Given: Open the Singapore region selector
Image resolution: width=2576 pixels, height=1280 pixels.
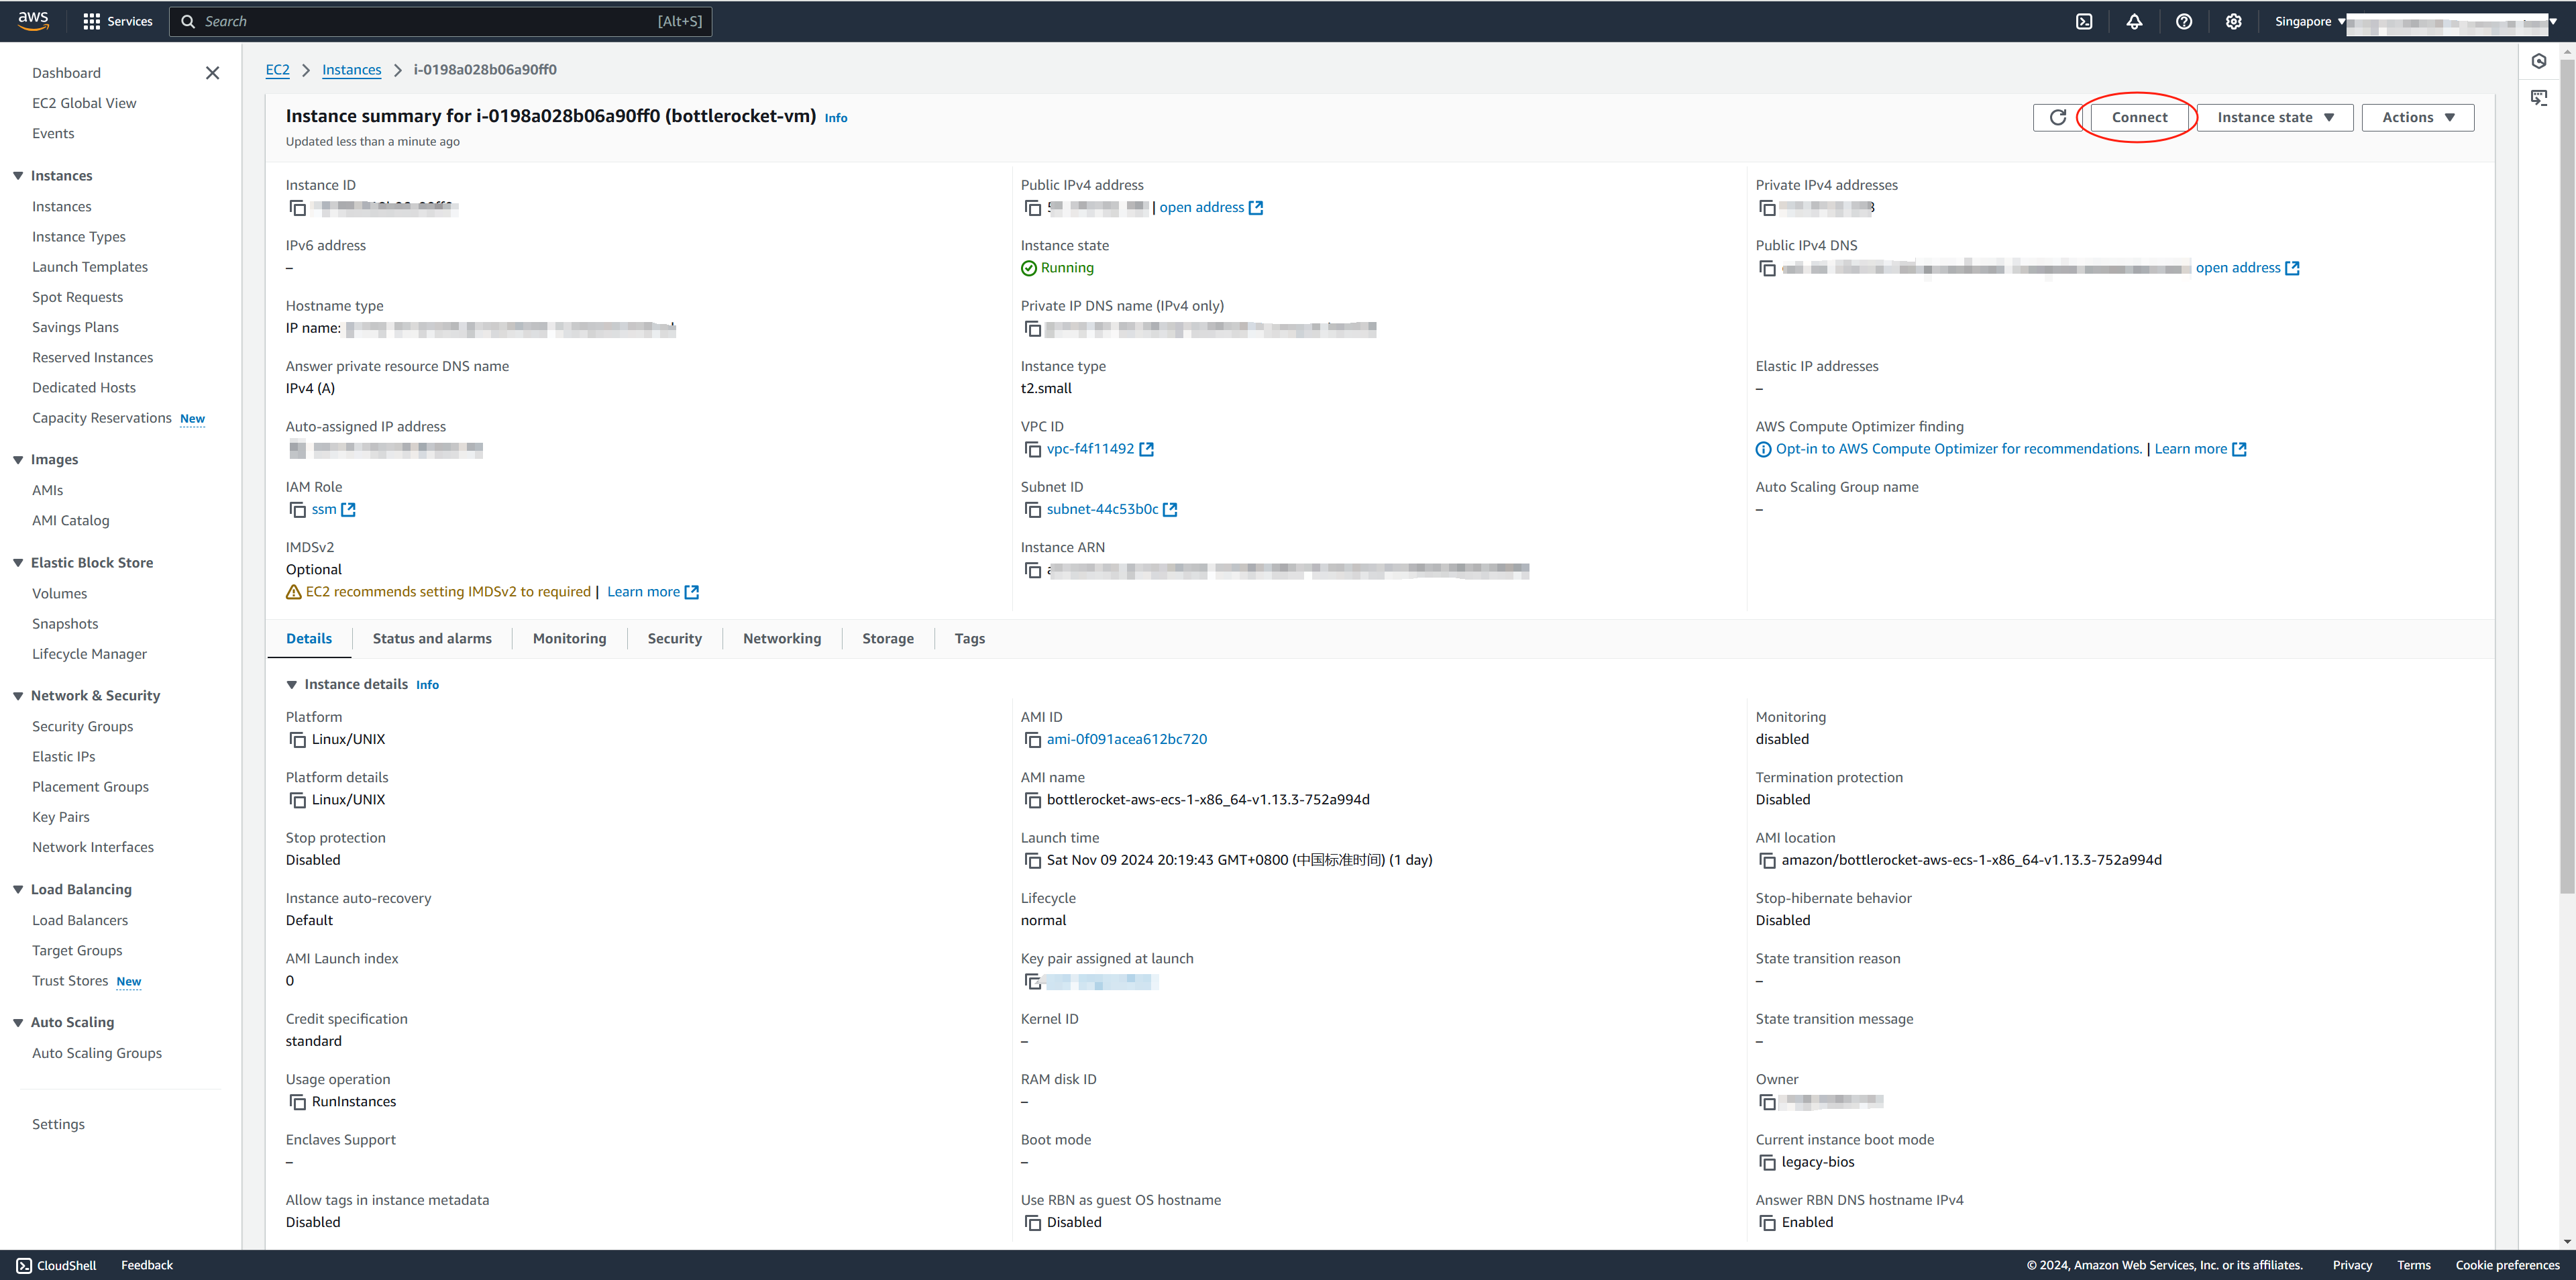Looking at the screenshot, I should (x=2309, y=21).
